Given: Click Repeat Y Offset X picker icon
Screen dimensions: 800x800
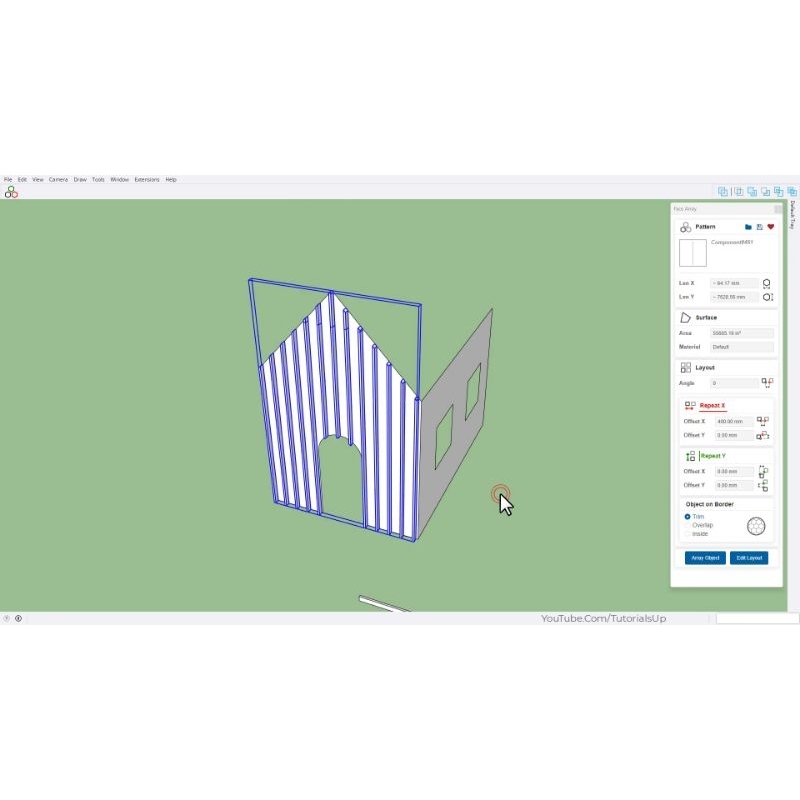Looking at the screenshot, I should 763,471.
